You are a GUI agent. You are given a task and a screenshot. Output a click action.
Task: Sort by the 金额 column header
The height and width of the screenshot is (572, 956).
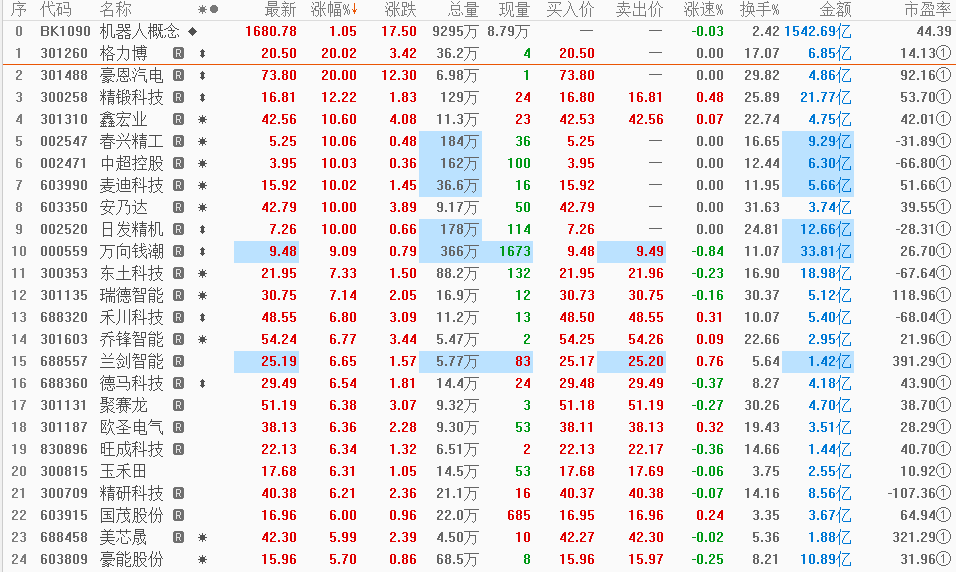tap(835, 9)
